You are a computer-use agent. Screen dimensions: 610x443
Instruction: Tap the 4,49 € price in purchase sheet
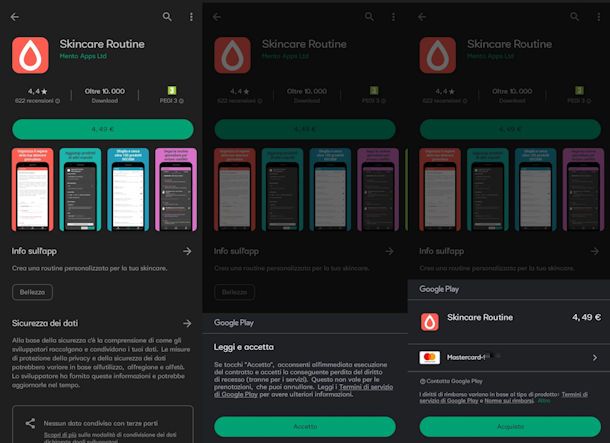[x=586, y=317]
